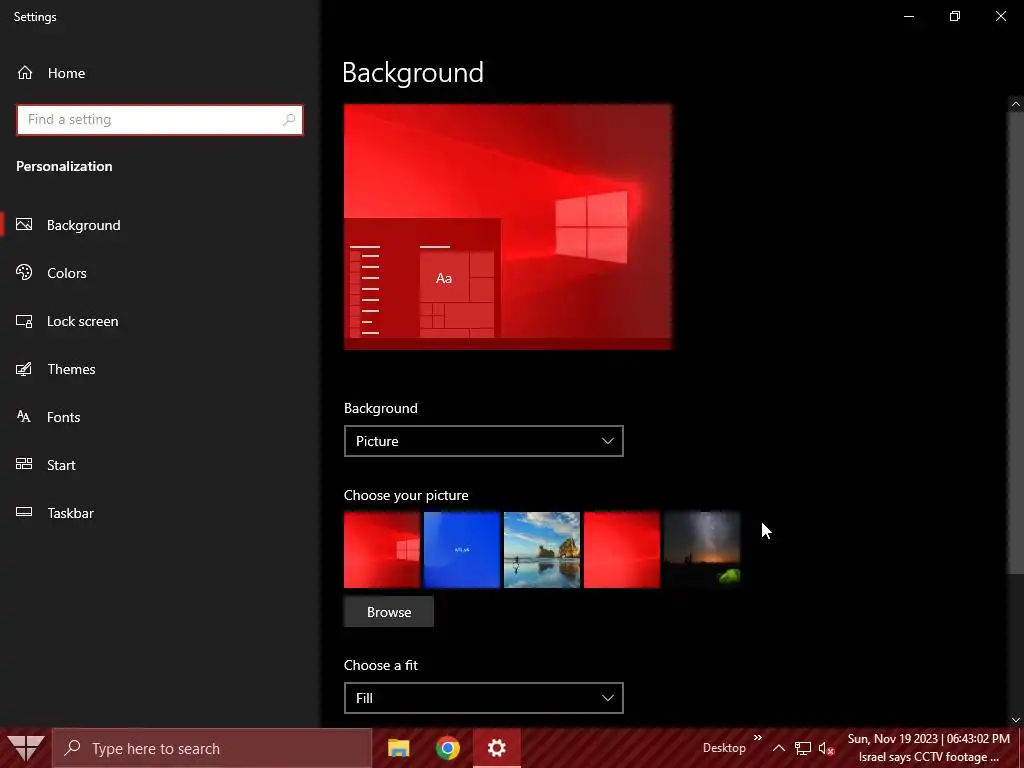The width and height of the screenshot is (1024, 768).
Task: Click the muted volume tray icon
Action: pyautogui.click(x=826, y=748)
